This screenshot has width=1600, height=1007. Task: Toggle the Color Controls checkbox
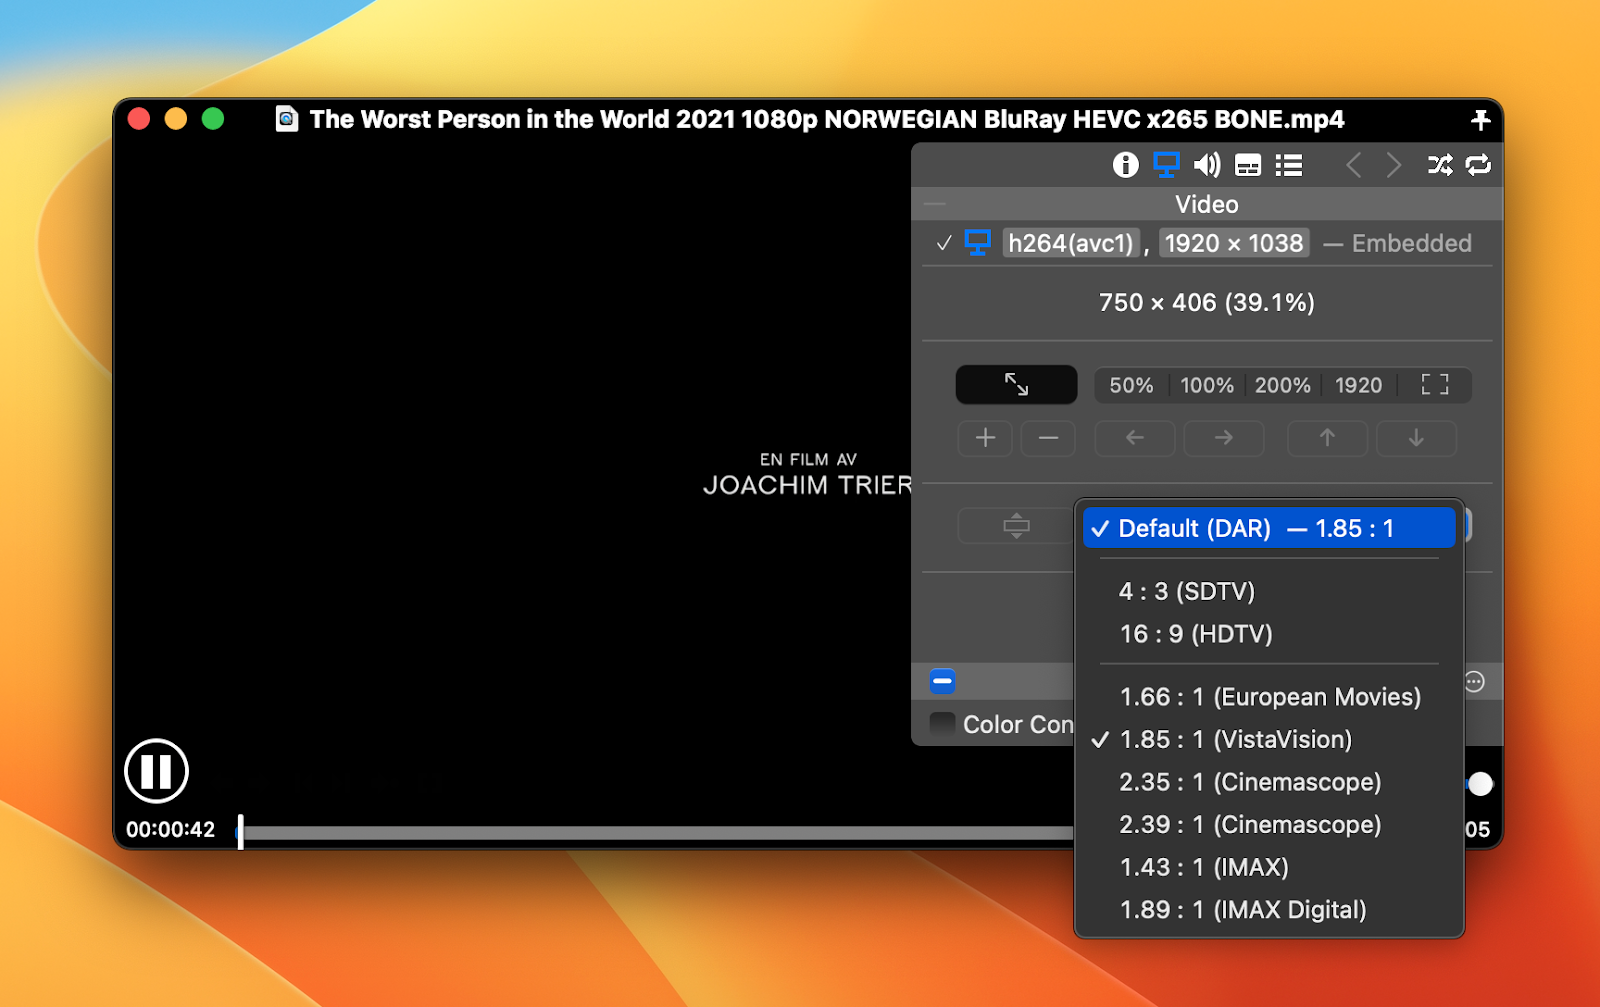[x=942, y=724]
